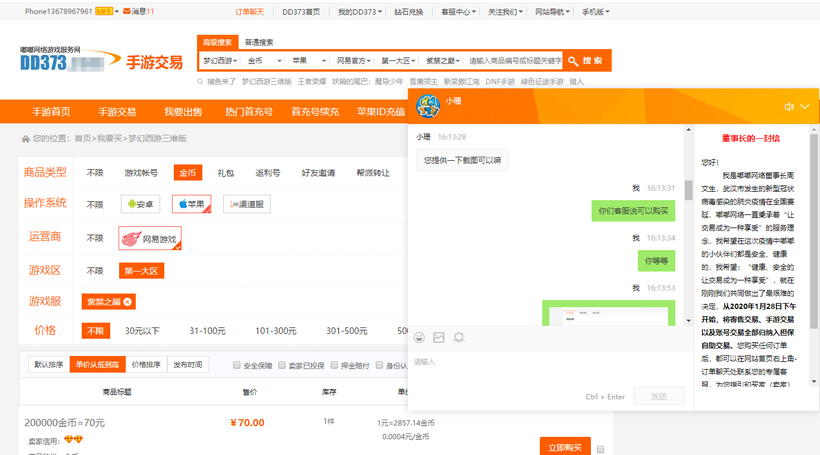Click 钻石兑换 link in top bar
Viewport: 820px width, 455px height.
pos(408,12)
